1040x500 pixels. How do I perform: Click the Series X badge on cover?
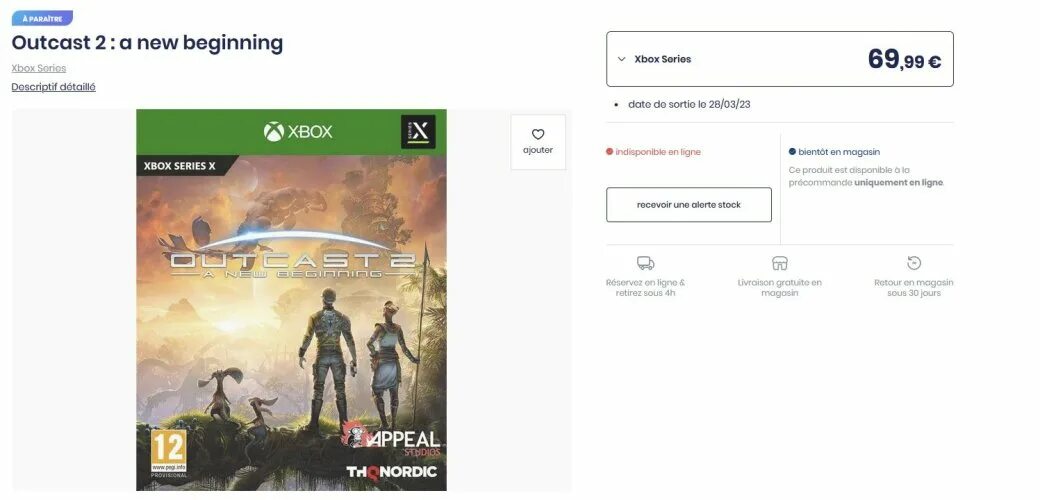[x=418, y=131]
